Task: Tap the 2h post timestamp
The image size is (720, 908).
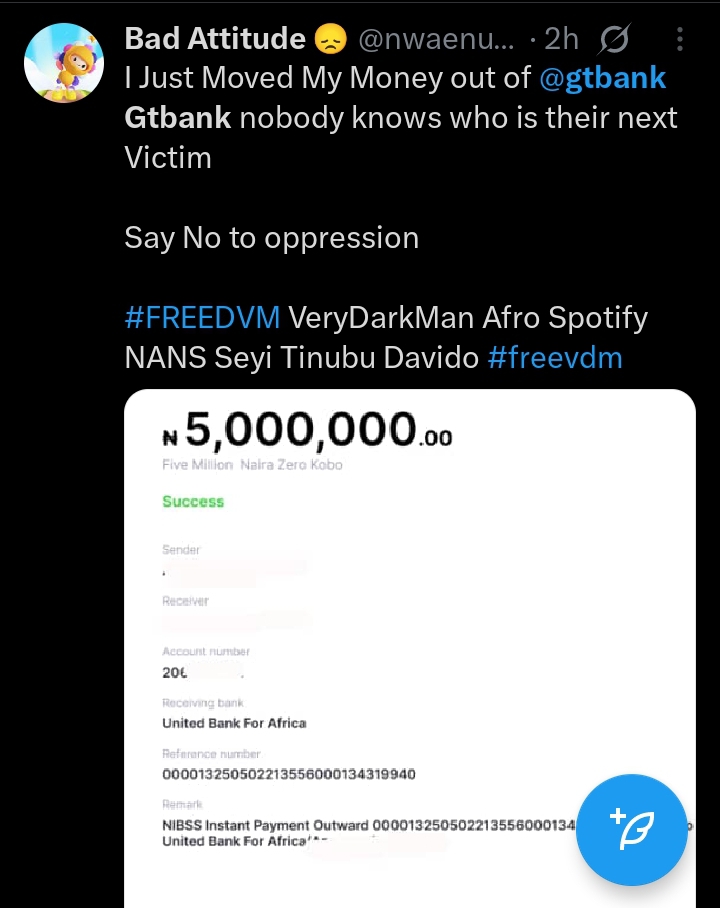Action: click(561, 40)
